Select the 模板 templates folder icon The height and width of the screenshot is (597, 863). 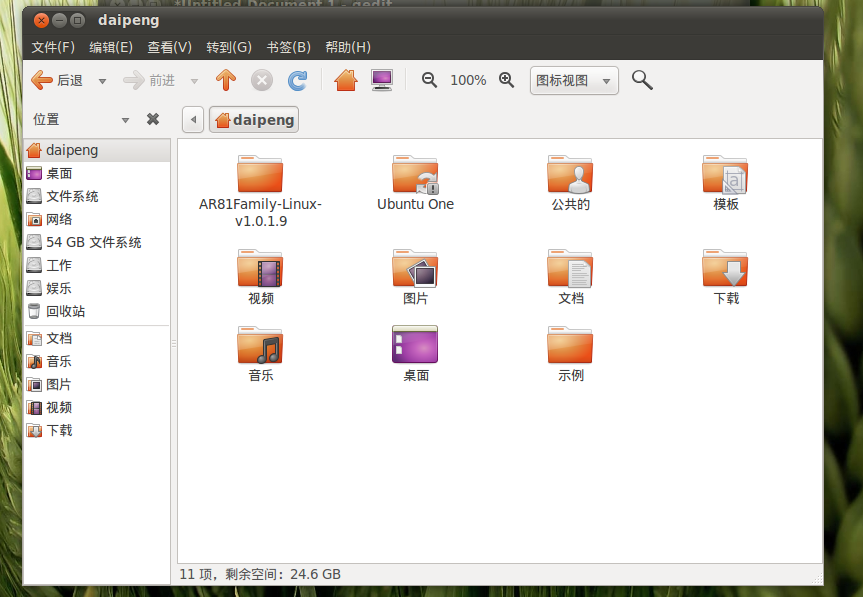click(x=725, y=174)
